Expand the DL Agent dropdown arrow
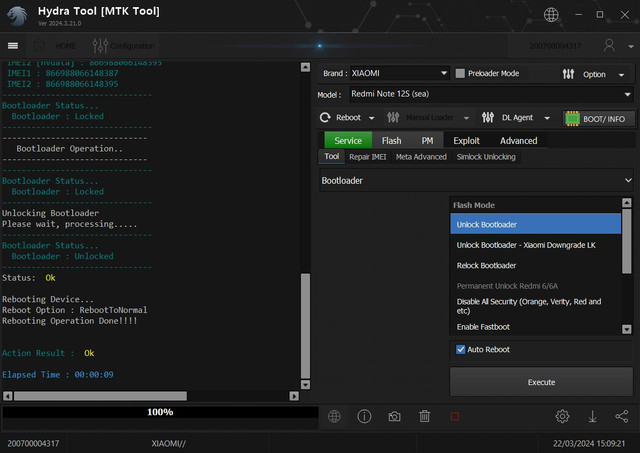 pos(547,118)
